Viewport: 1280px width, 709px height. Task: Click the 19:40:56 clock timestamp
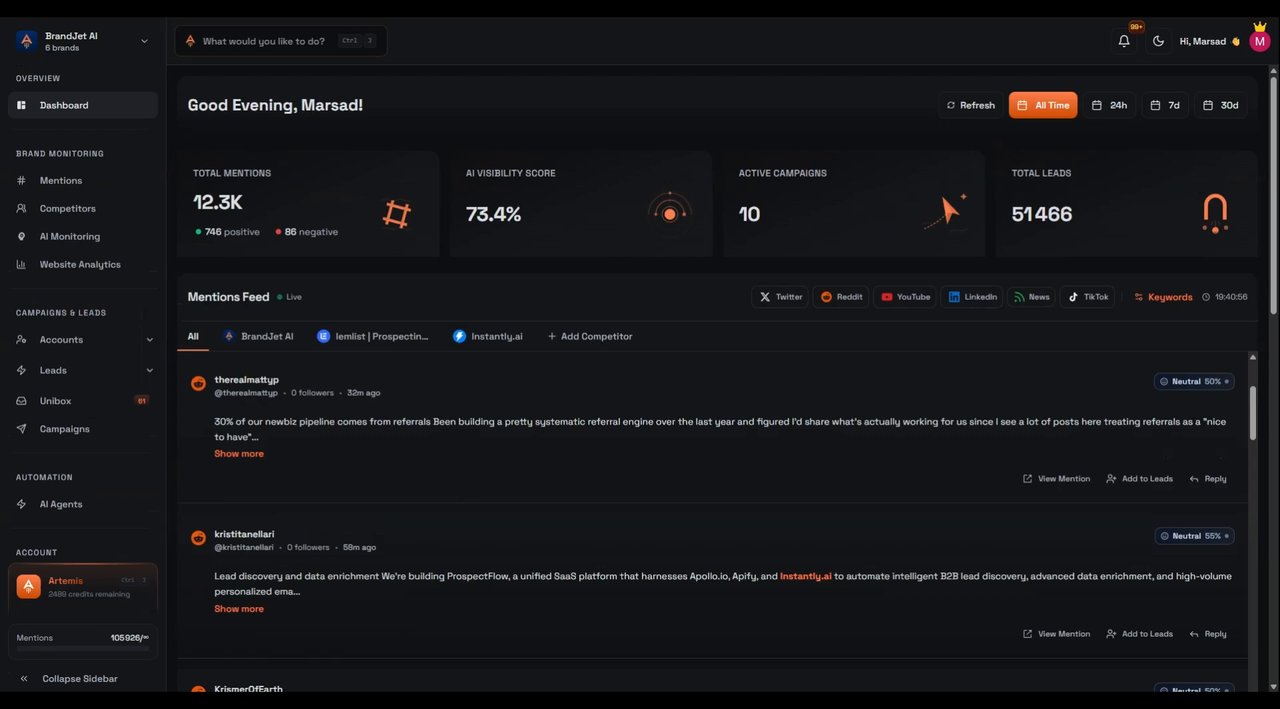tap(1225, 297)
